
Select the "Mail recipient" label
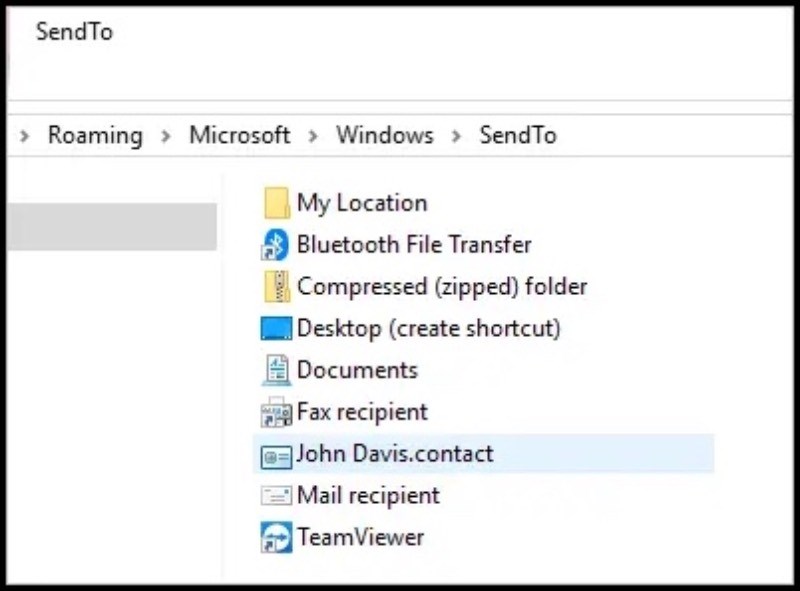coord(368,496)
